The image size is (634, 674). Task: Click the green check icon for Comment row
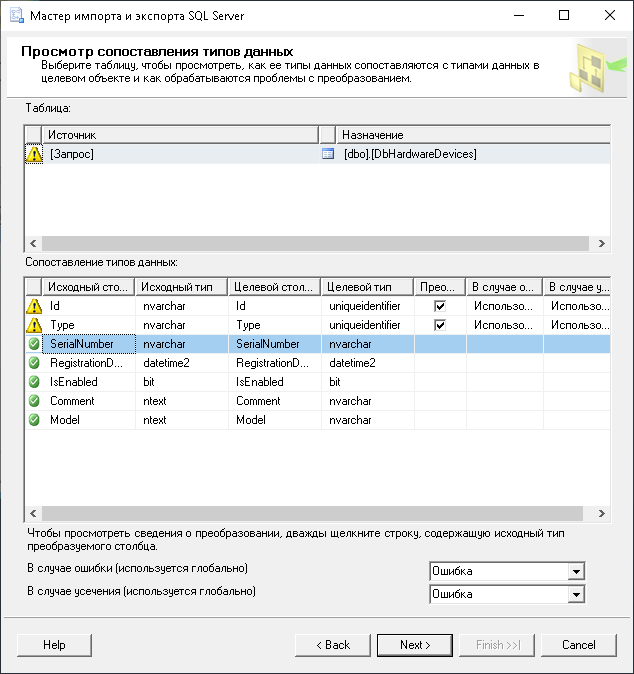pyautogui.click(x=33, y=401)
